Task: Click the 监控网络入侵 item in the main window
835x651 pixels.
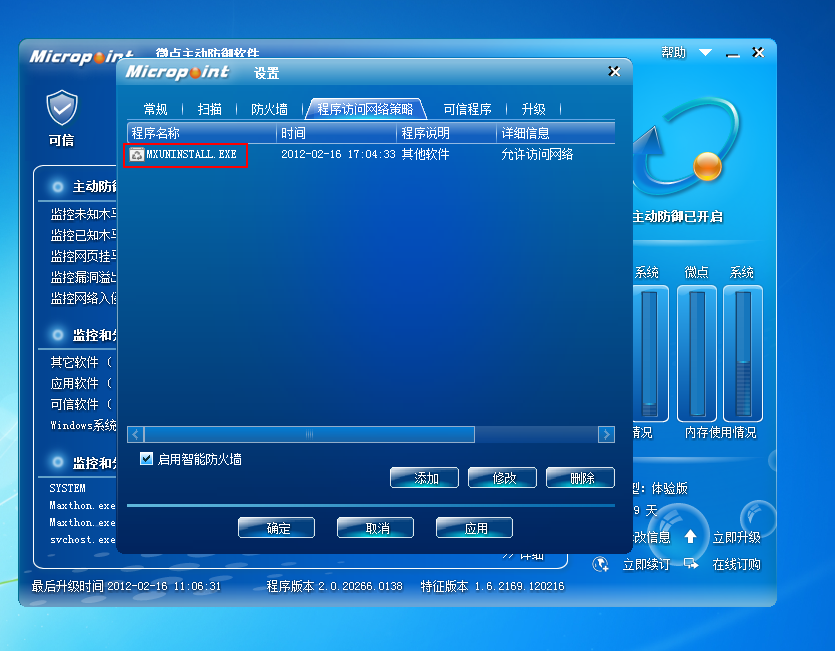Action: (84, 298)
